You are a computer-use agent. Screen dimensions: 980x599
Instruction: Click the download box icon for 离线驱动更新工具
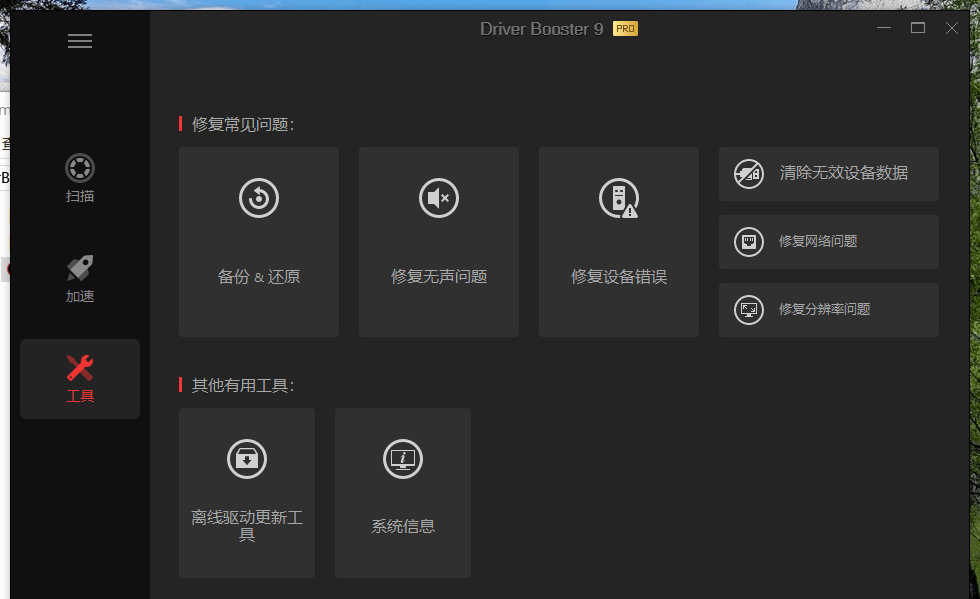pos(247,459)
